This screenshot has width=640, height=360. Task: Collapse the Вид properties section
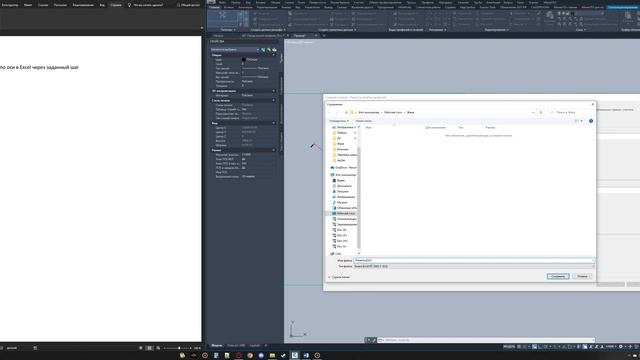pyautogui.click(x=274, y=123)
